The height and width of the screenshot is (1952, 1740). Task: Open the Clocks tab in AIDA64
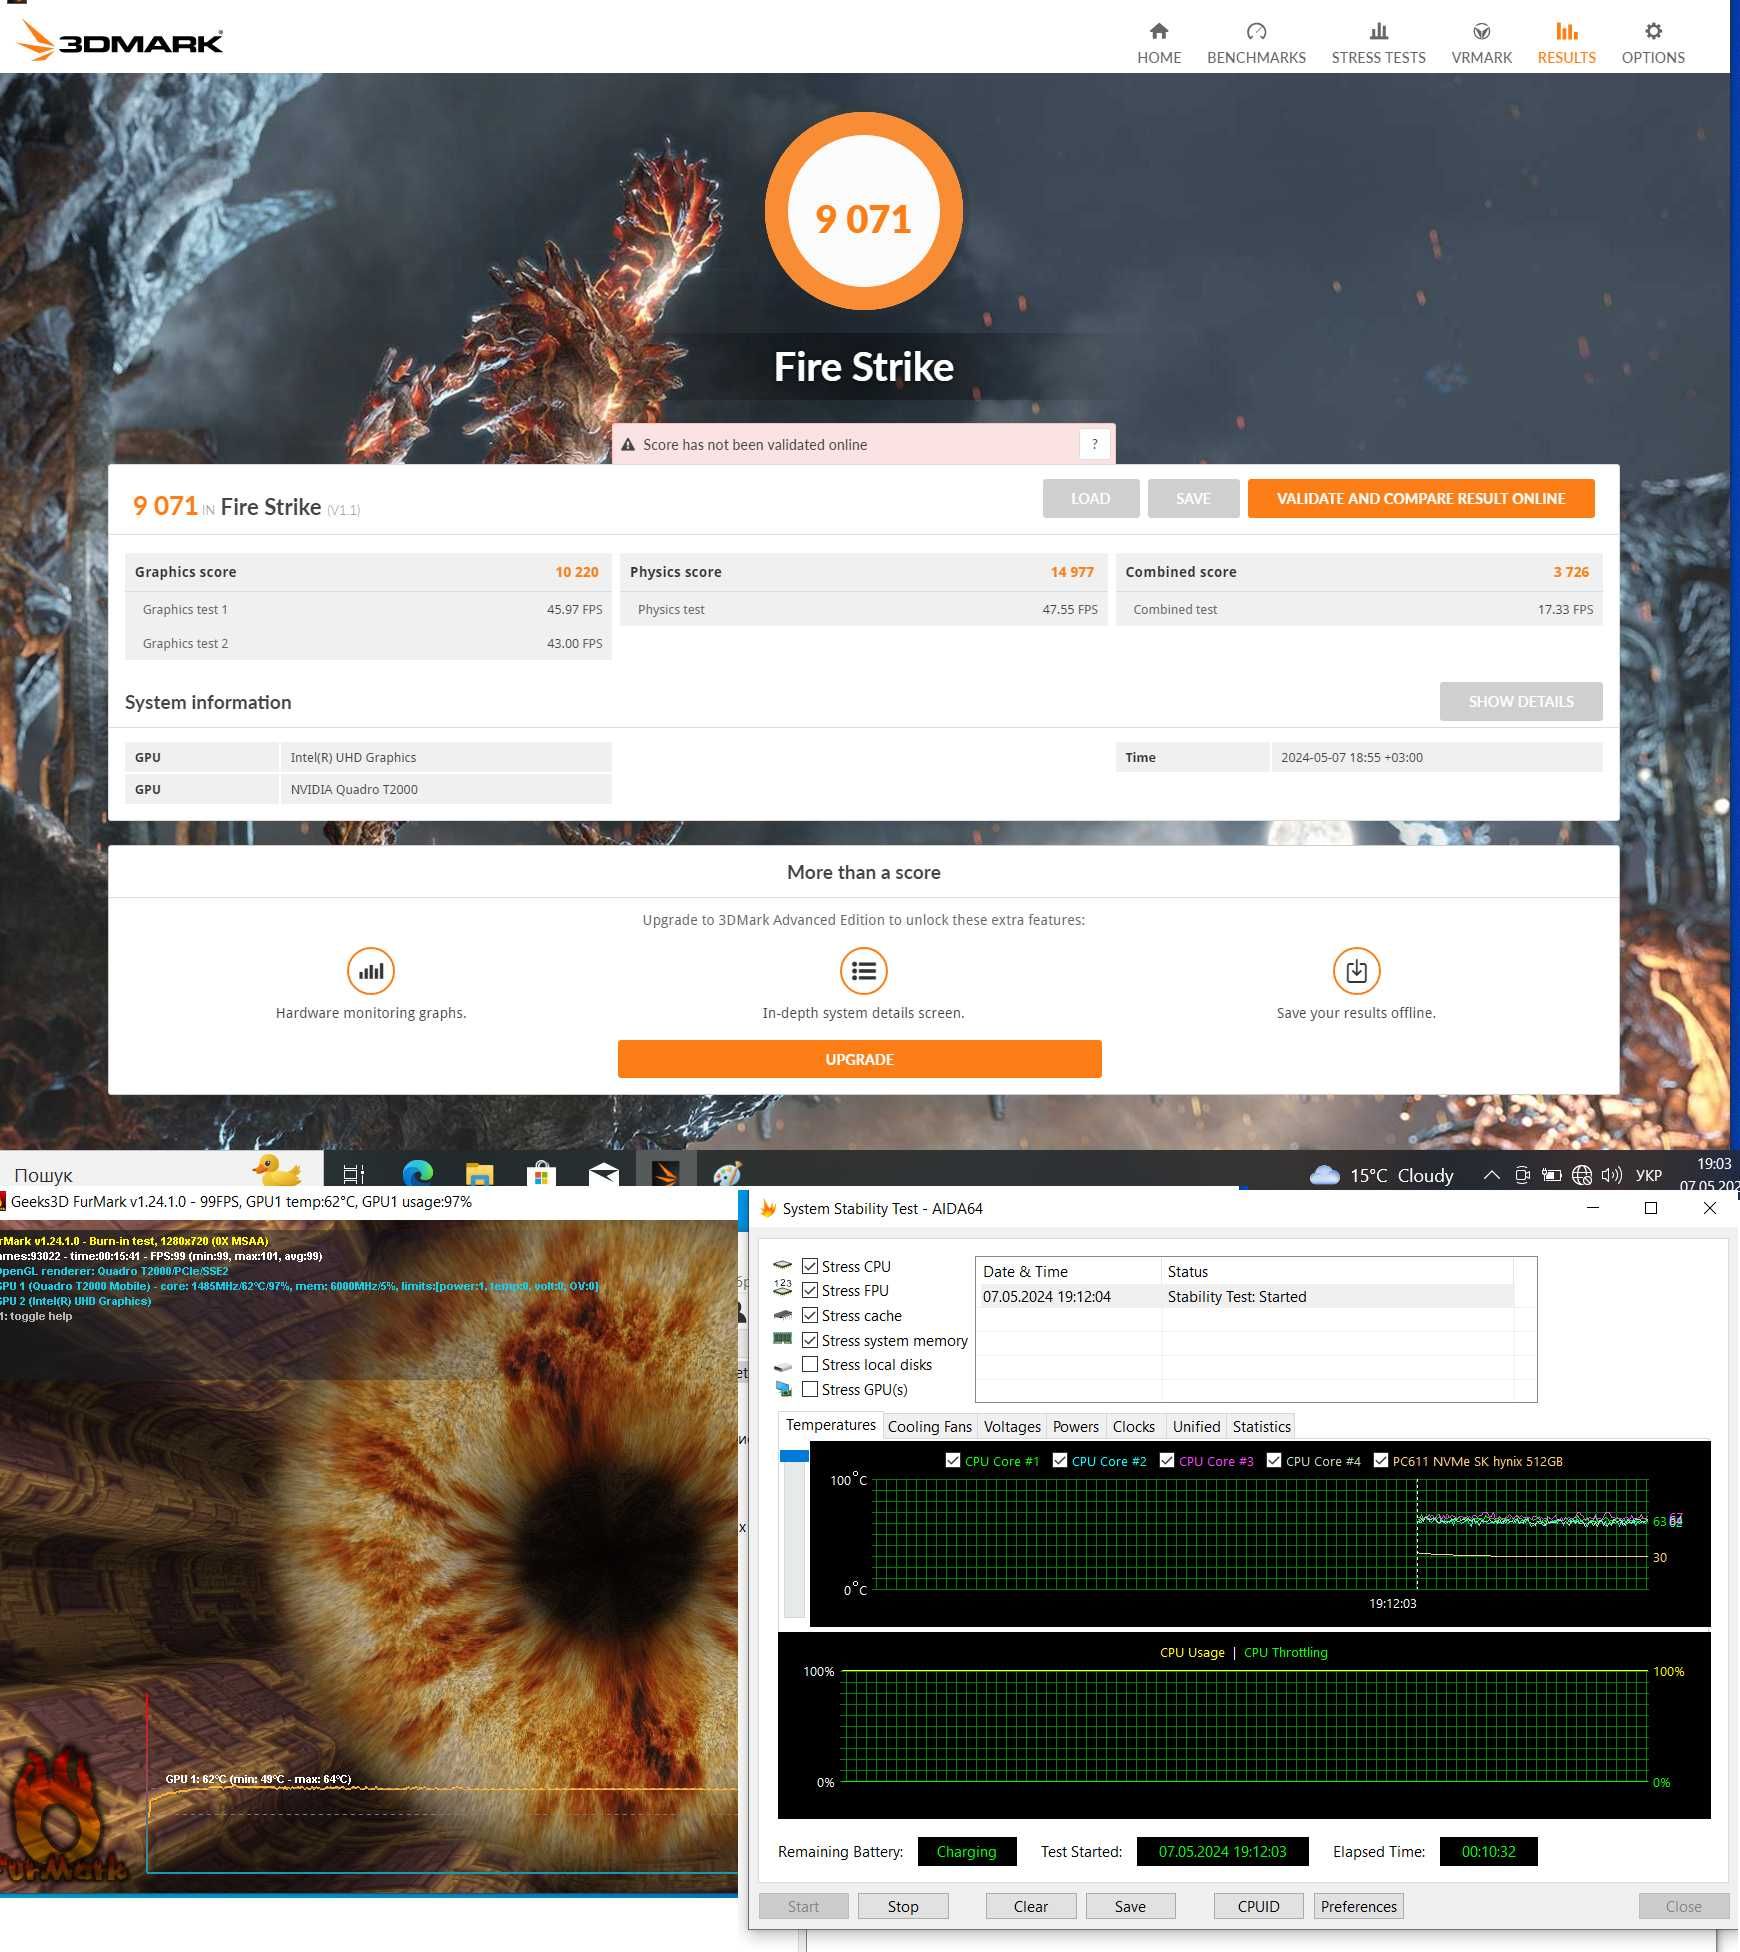(x=1133, y=1427)
